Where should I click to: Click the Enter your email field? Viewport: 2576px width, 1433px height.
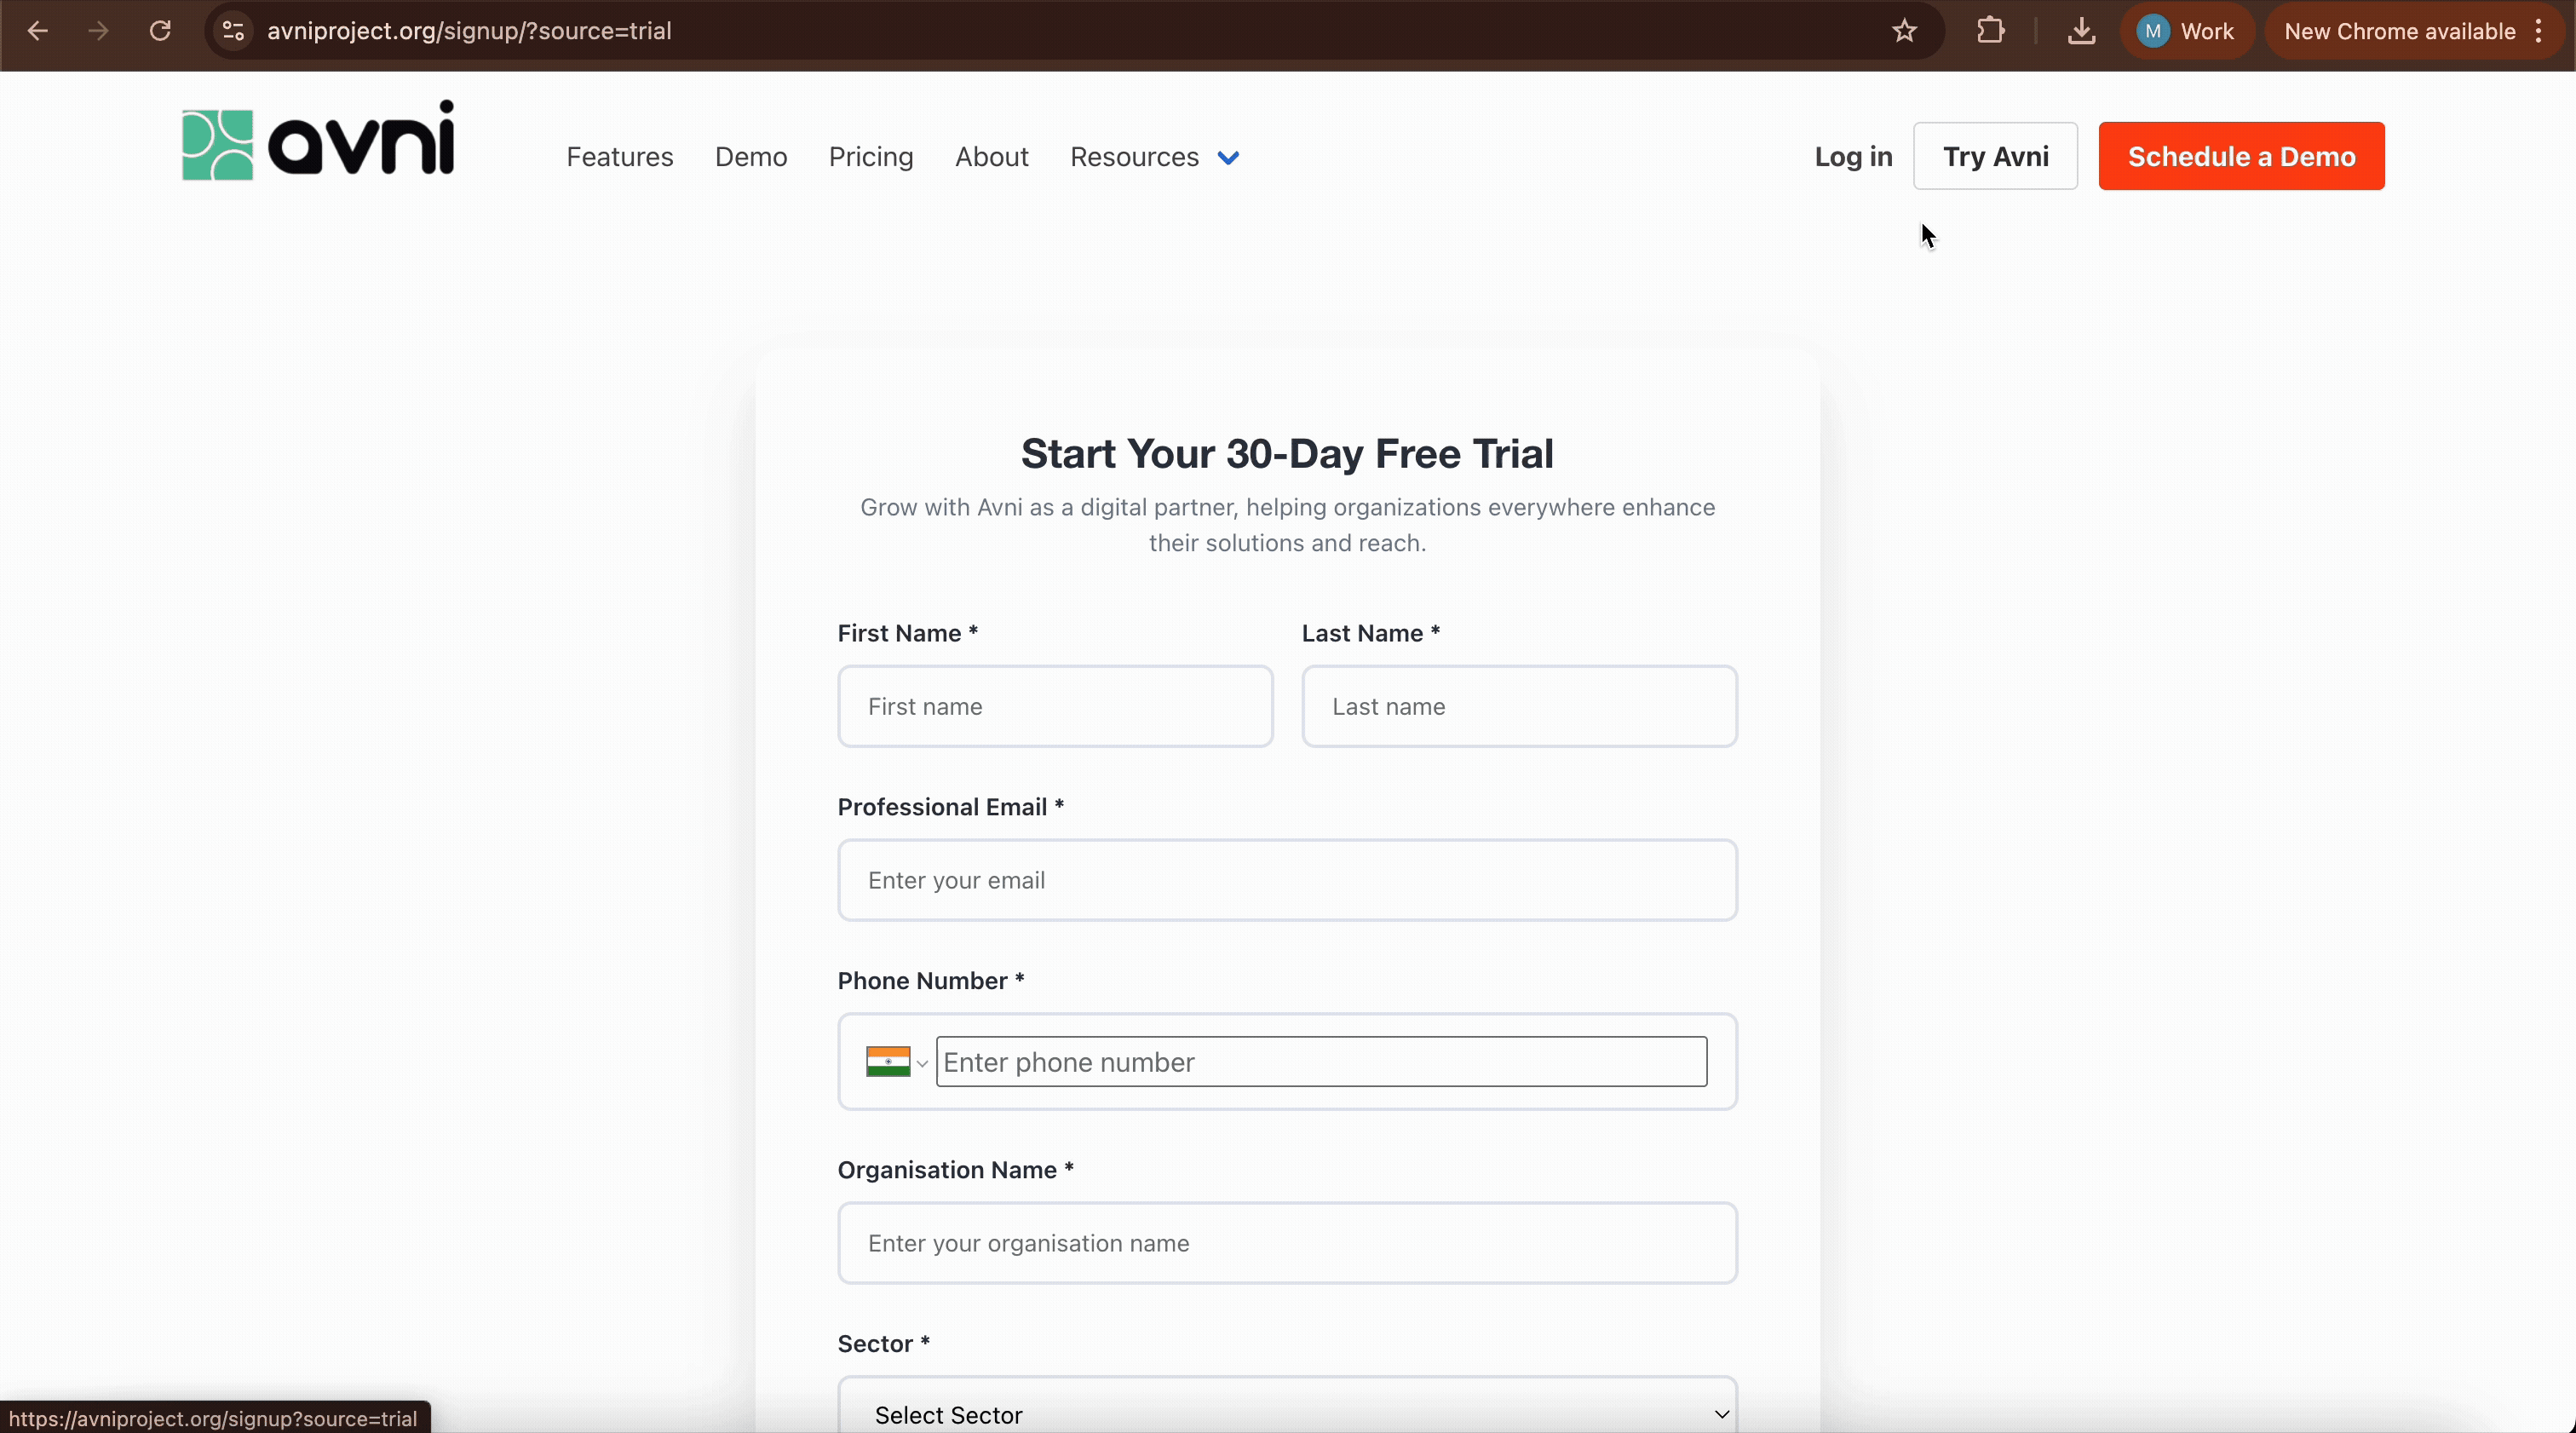(1287, 880)
